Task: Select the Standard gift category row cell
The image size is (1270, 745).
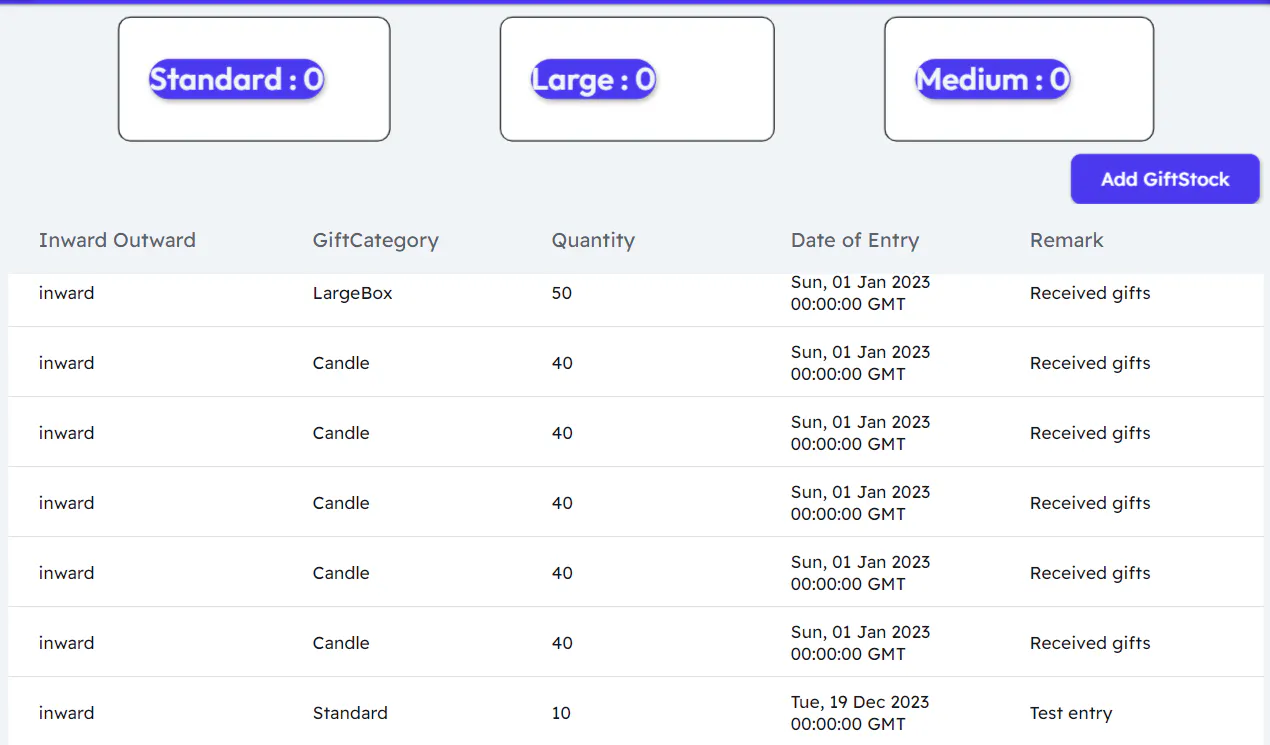Action: tap(350, 713)
